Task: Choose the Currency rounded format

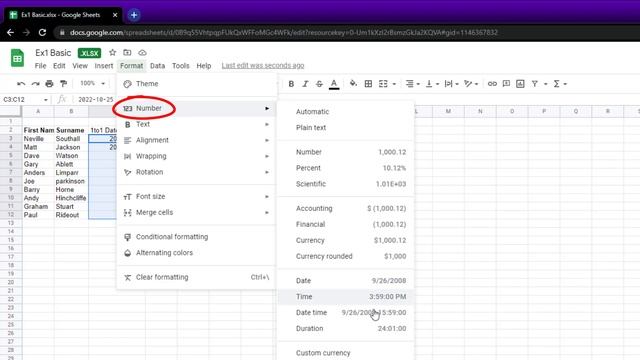Action: pyautogui.click(x=346, y=256)
